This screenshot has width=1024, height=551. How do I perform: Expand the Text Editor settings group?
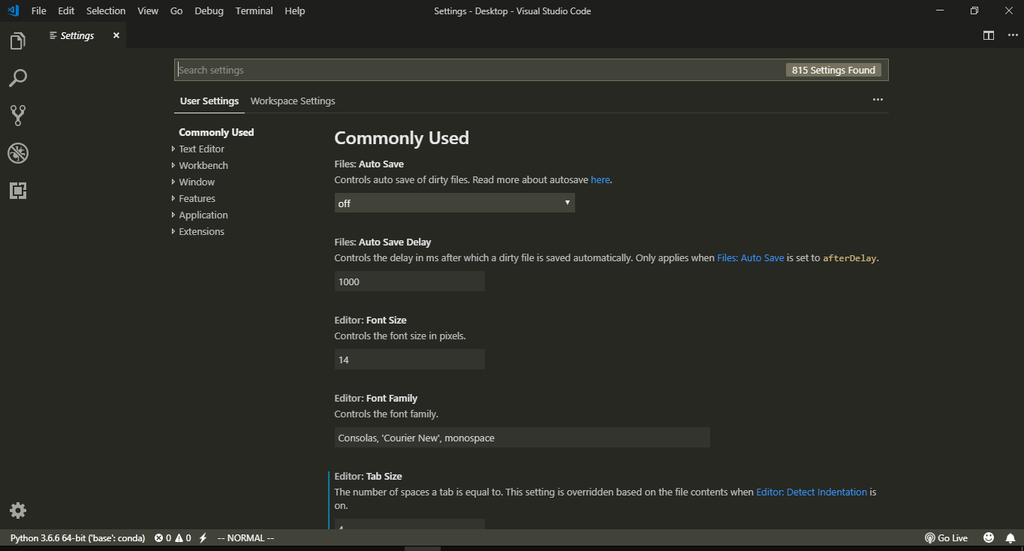(201, 149)
